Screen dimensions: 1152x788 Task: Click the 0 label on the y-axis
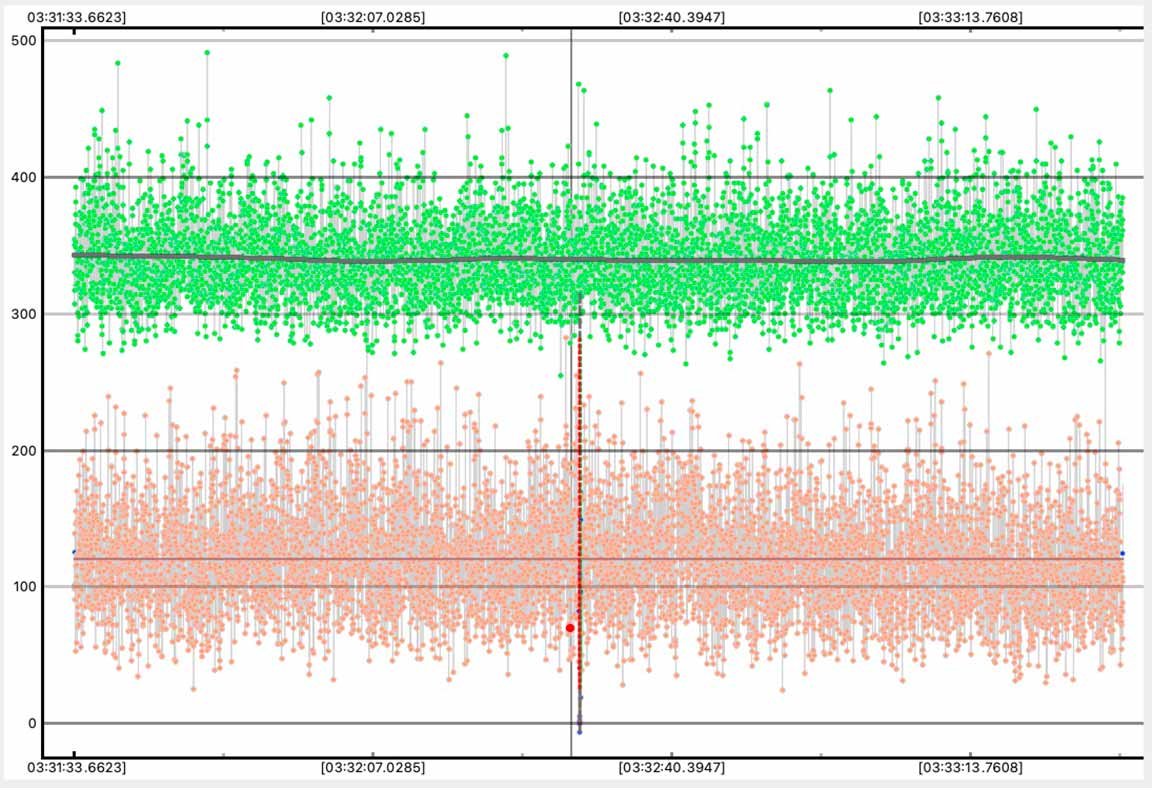30,723
